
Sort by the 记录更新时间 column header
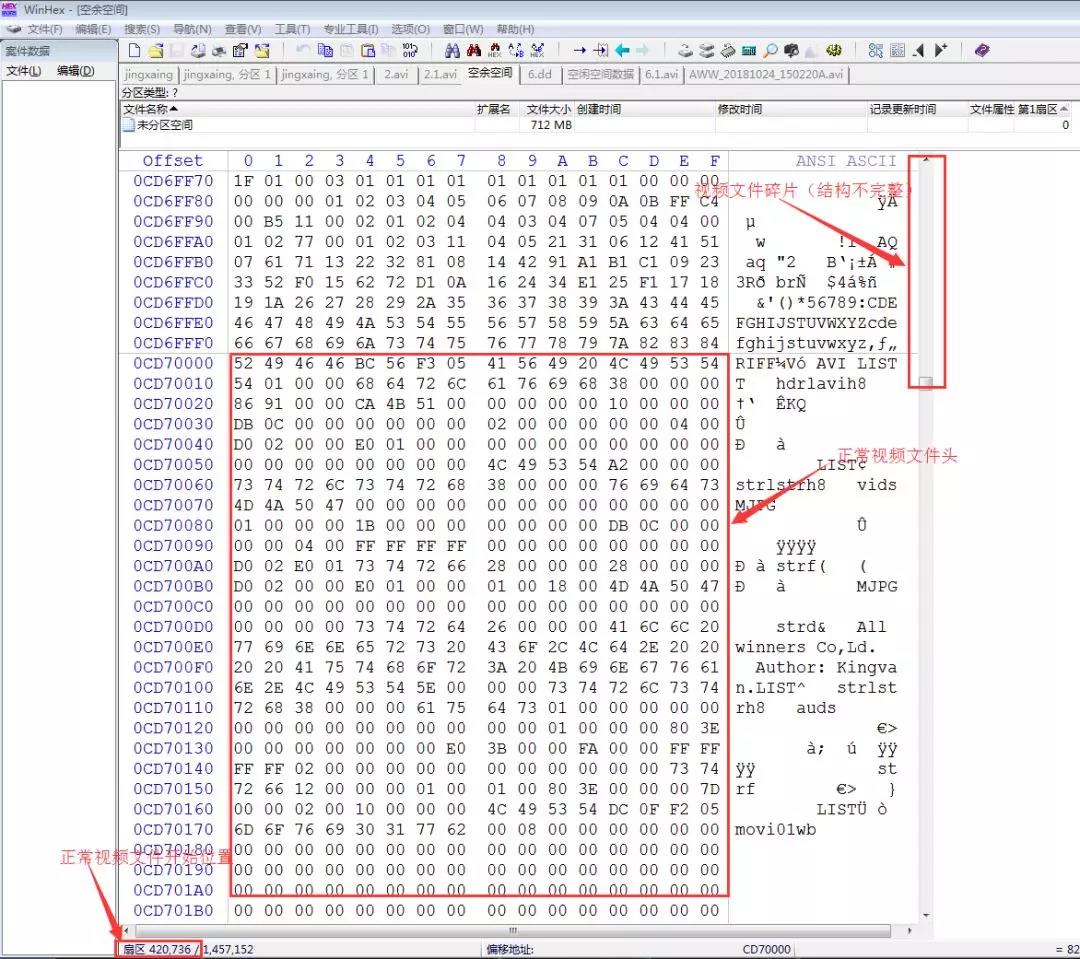tap(917, 109)
